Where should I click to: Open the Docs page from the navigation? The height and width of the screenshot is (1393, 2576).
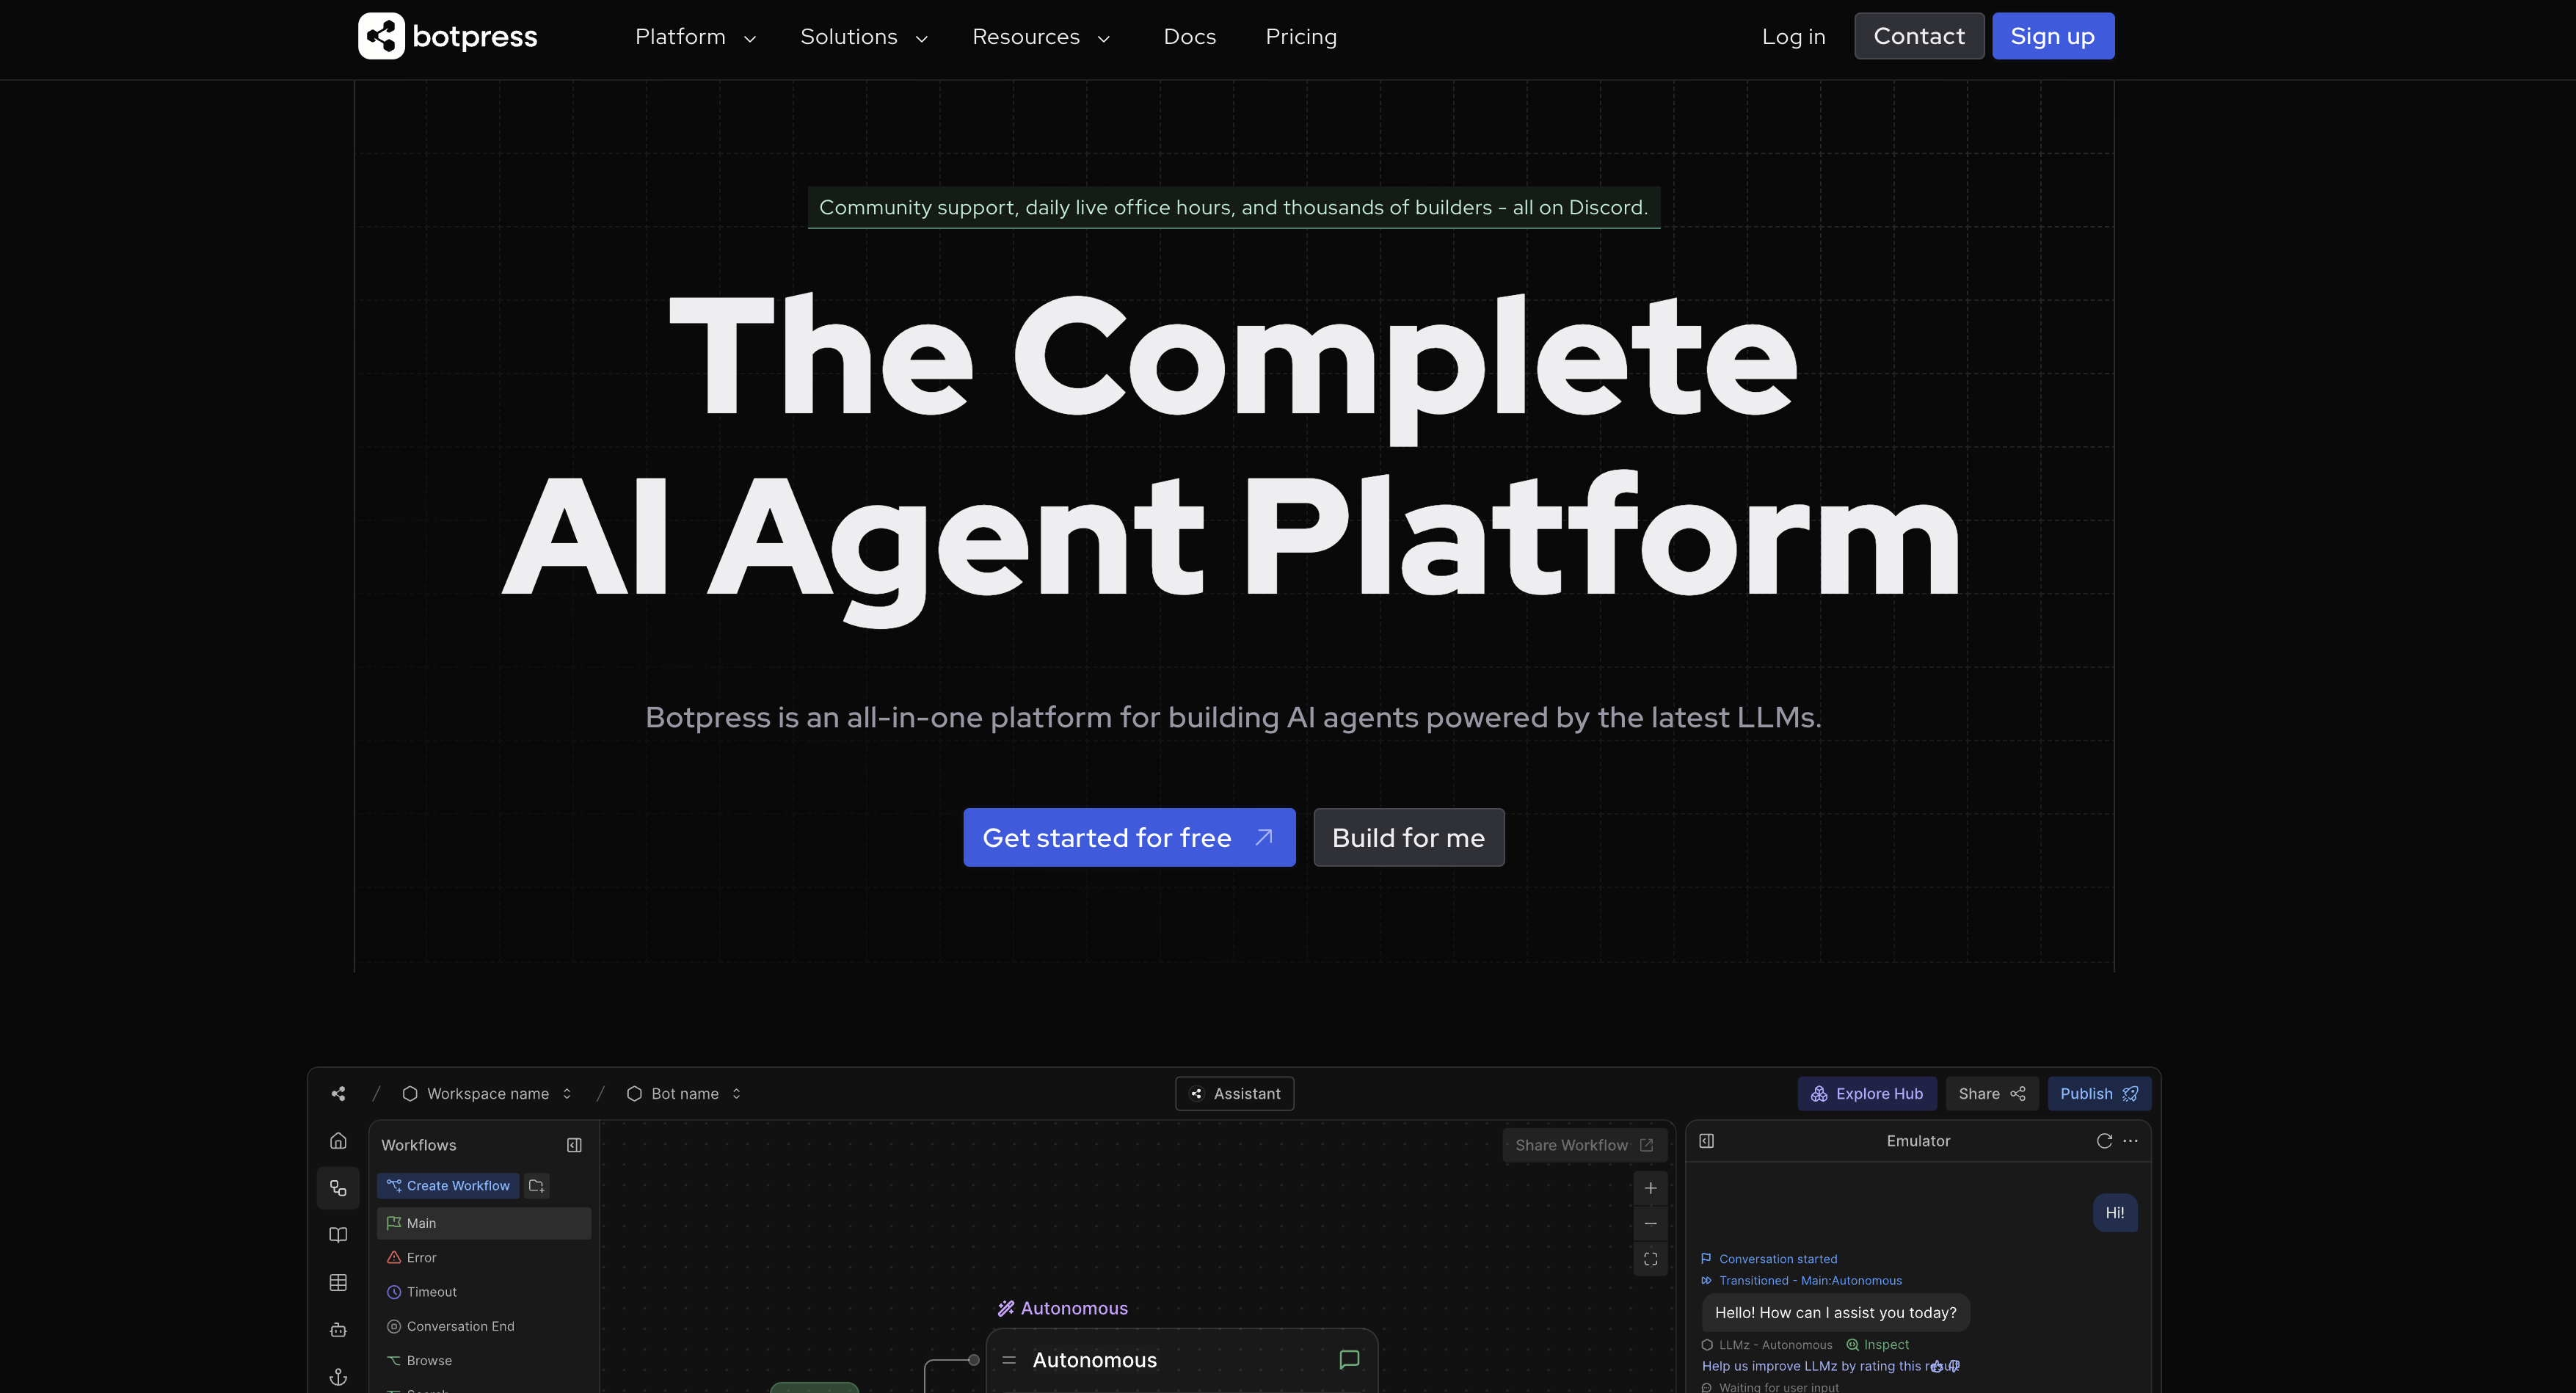coord(1189,36)
